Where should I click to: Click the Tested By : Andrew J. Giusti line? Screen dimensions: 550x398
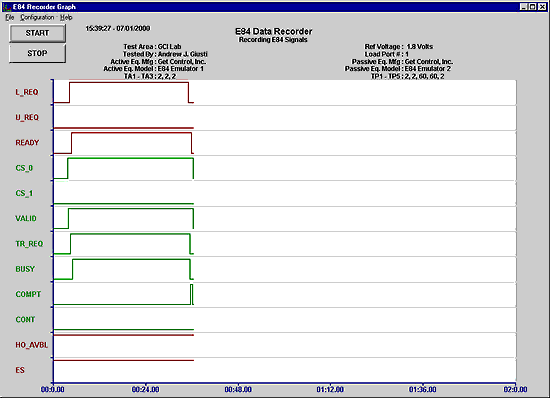[165, 54]
